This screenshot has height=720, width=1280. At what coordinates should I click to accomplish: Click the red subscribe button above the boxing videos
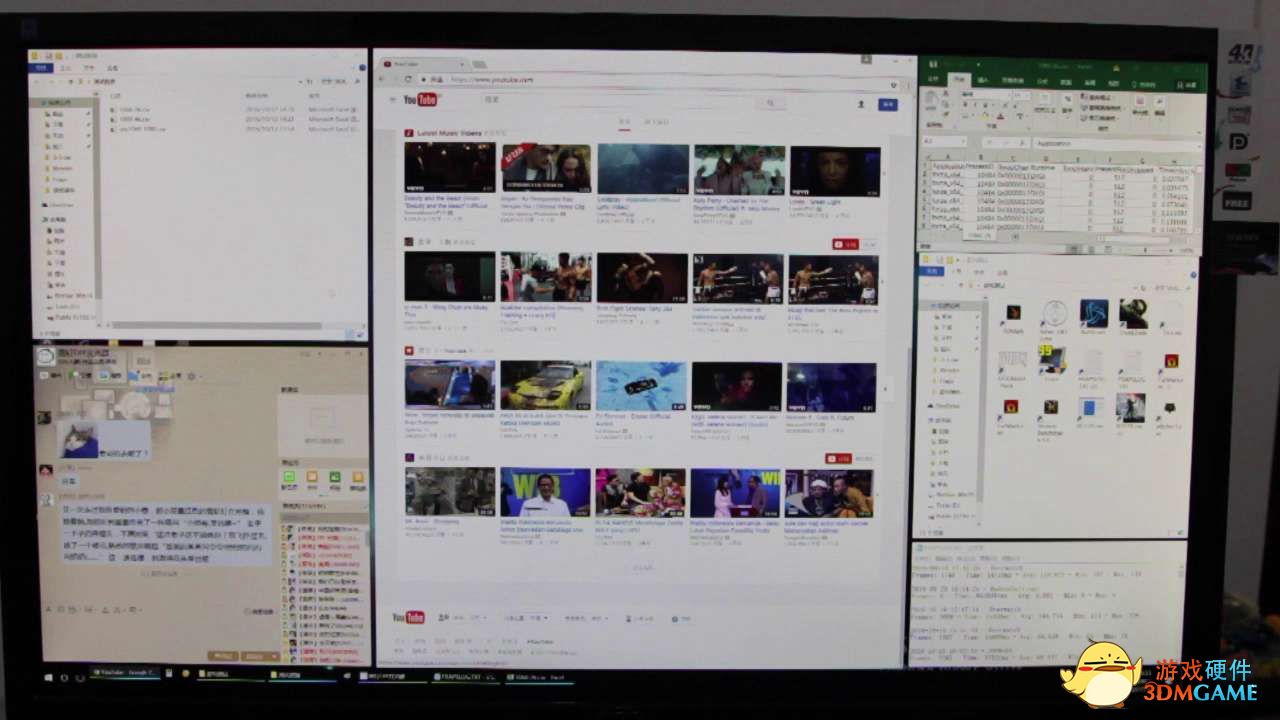tap(845, 244)
